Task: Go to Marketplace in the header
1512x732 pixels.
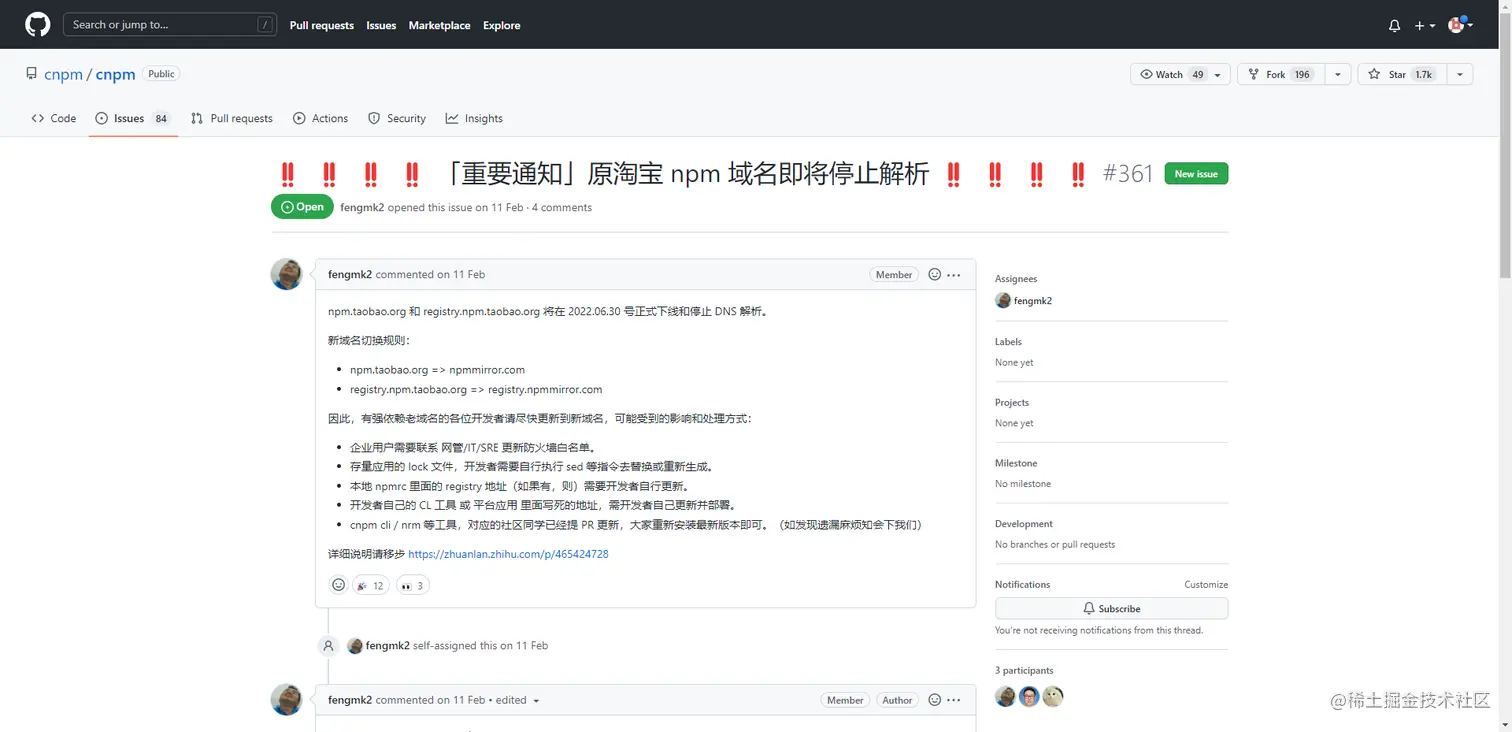Action: (439, 26)
